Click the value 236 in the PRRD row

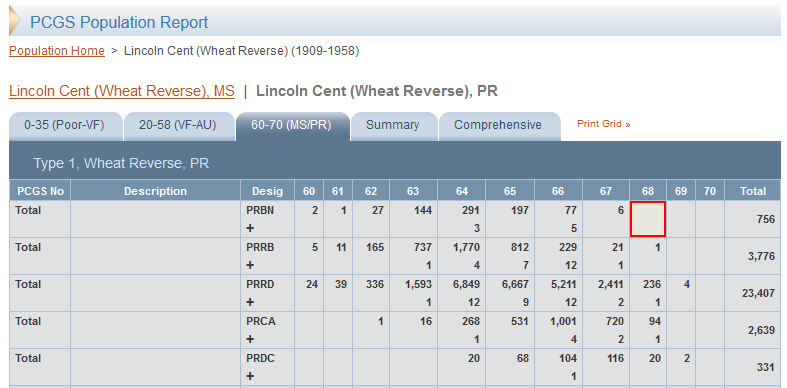[x=652, y=284]
